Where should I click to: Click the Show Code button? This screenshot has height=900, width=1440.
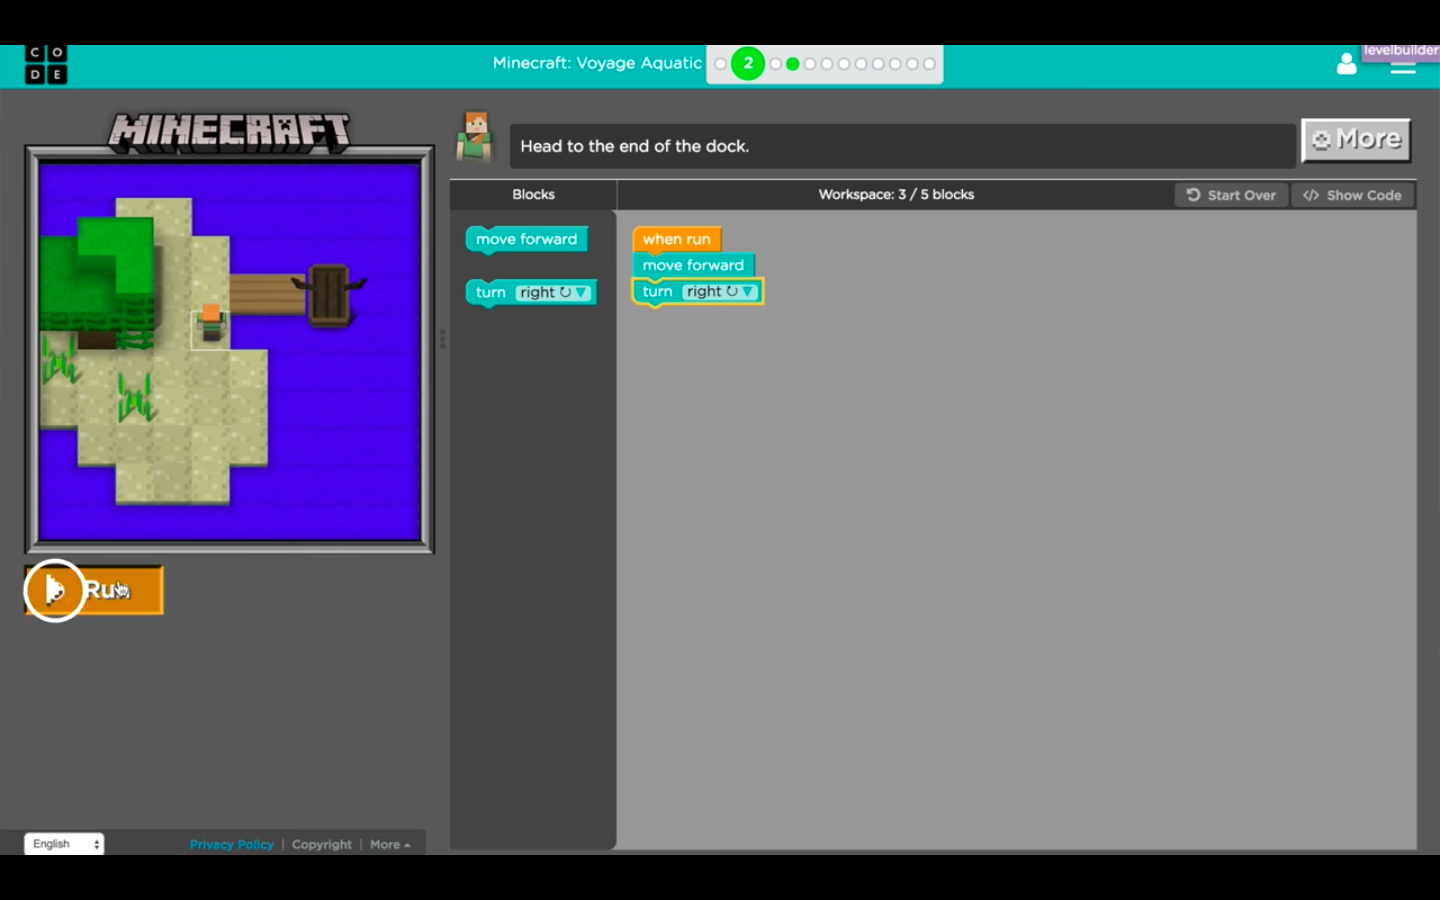pos(1353,195)
